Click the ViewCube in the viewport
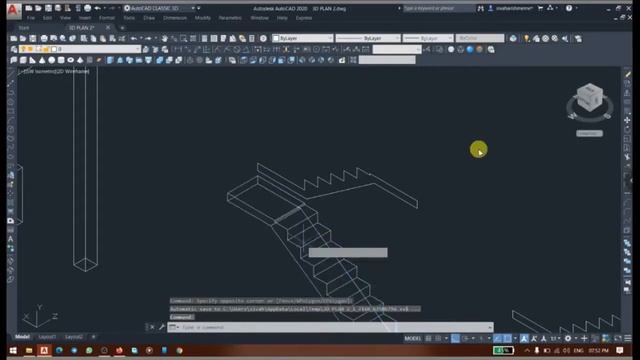 click(x=590, y=98)
